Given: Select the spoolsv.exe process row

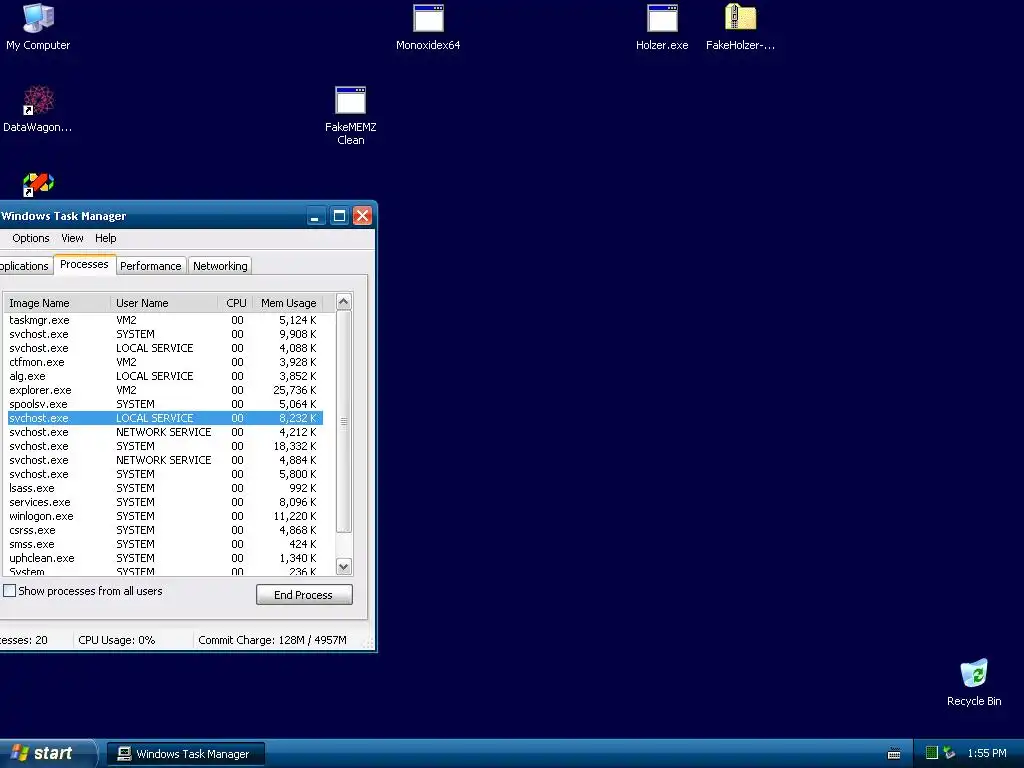Looking at the screenshot, I should (165, 404).
